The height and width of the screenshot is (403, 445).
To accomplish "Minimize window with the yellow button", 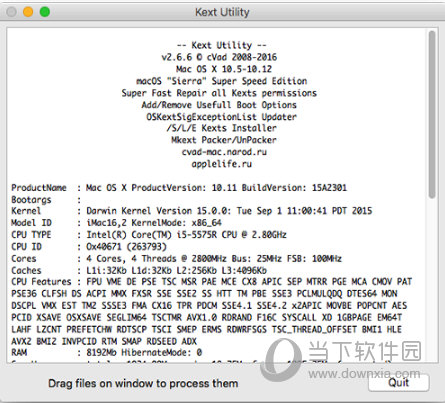I will tap(28, 12).
